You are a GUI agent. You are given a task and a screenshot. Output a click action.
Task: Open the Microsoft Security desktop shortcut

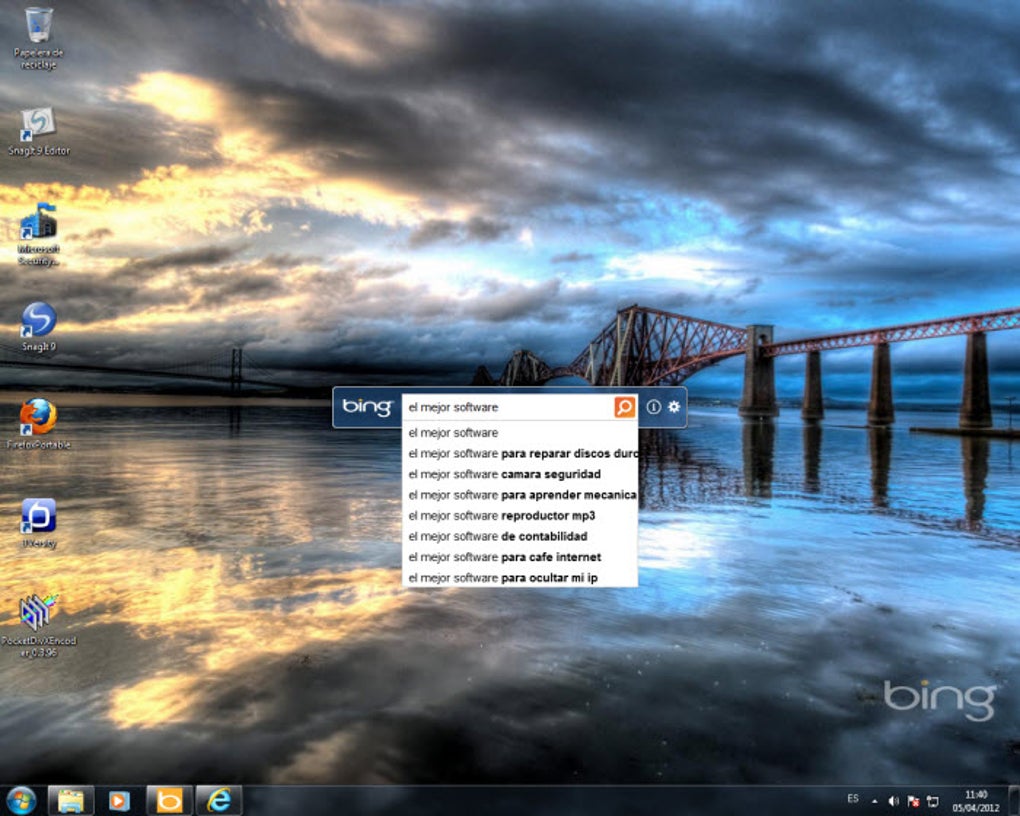pyautogui.click(x=38, y=234)
